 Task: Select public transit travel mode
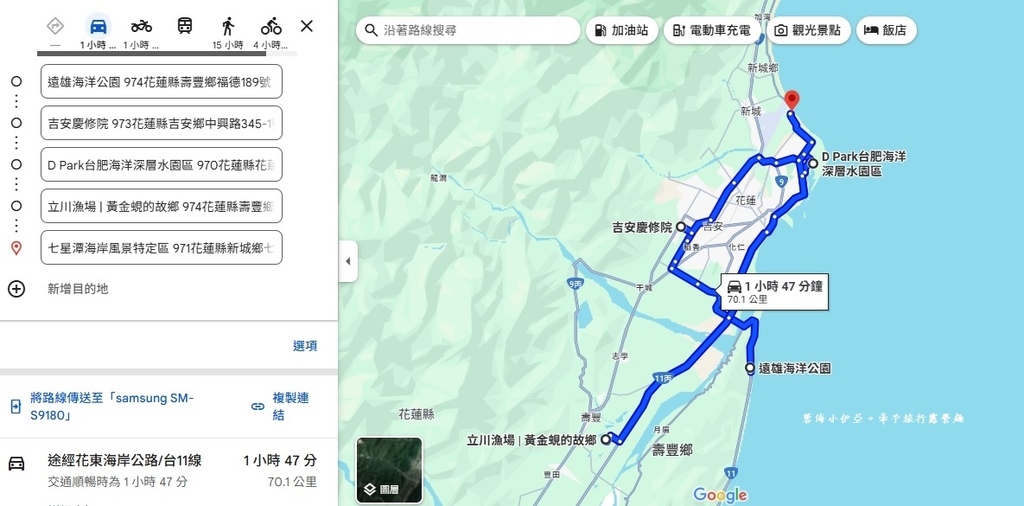(x=185, y=26)
